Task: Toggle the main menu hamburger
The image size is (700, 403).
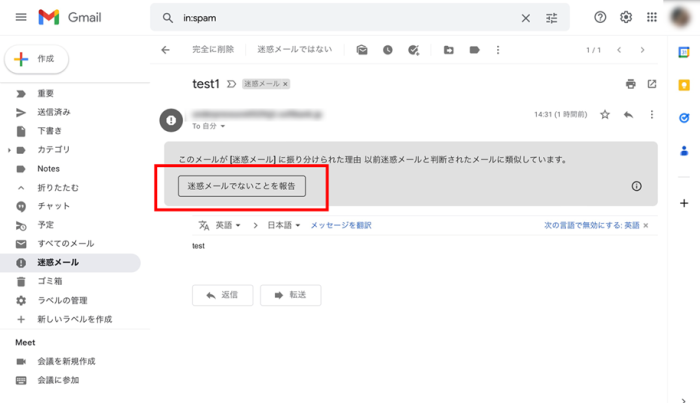Action: tap(21, 18)
